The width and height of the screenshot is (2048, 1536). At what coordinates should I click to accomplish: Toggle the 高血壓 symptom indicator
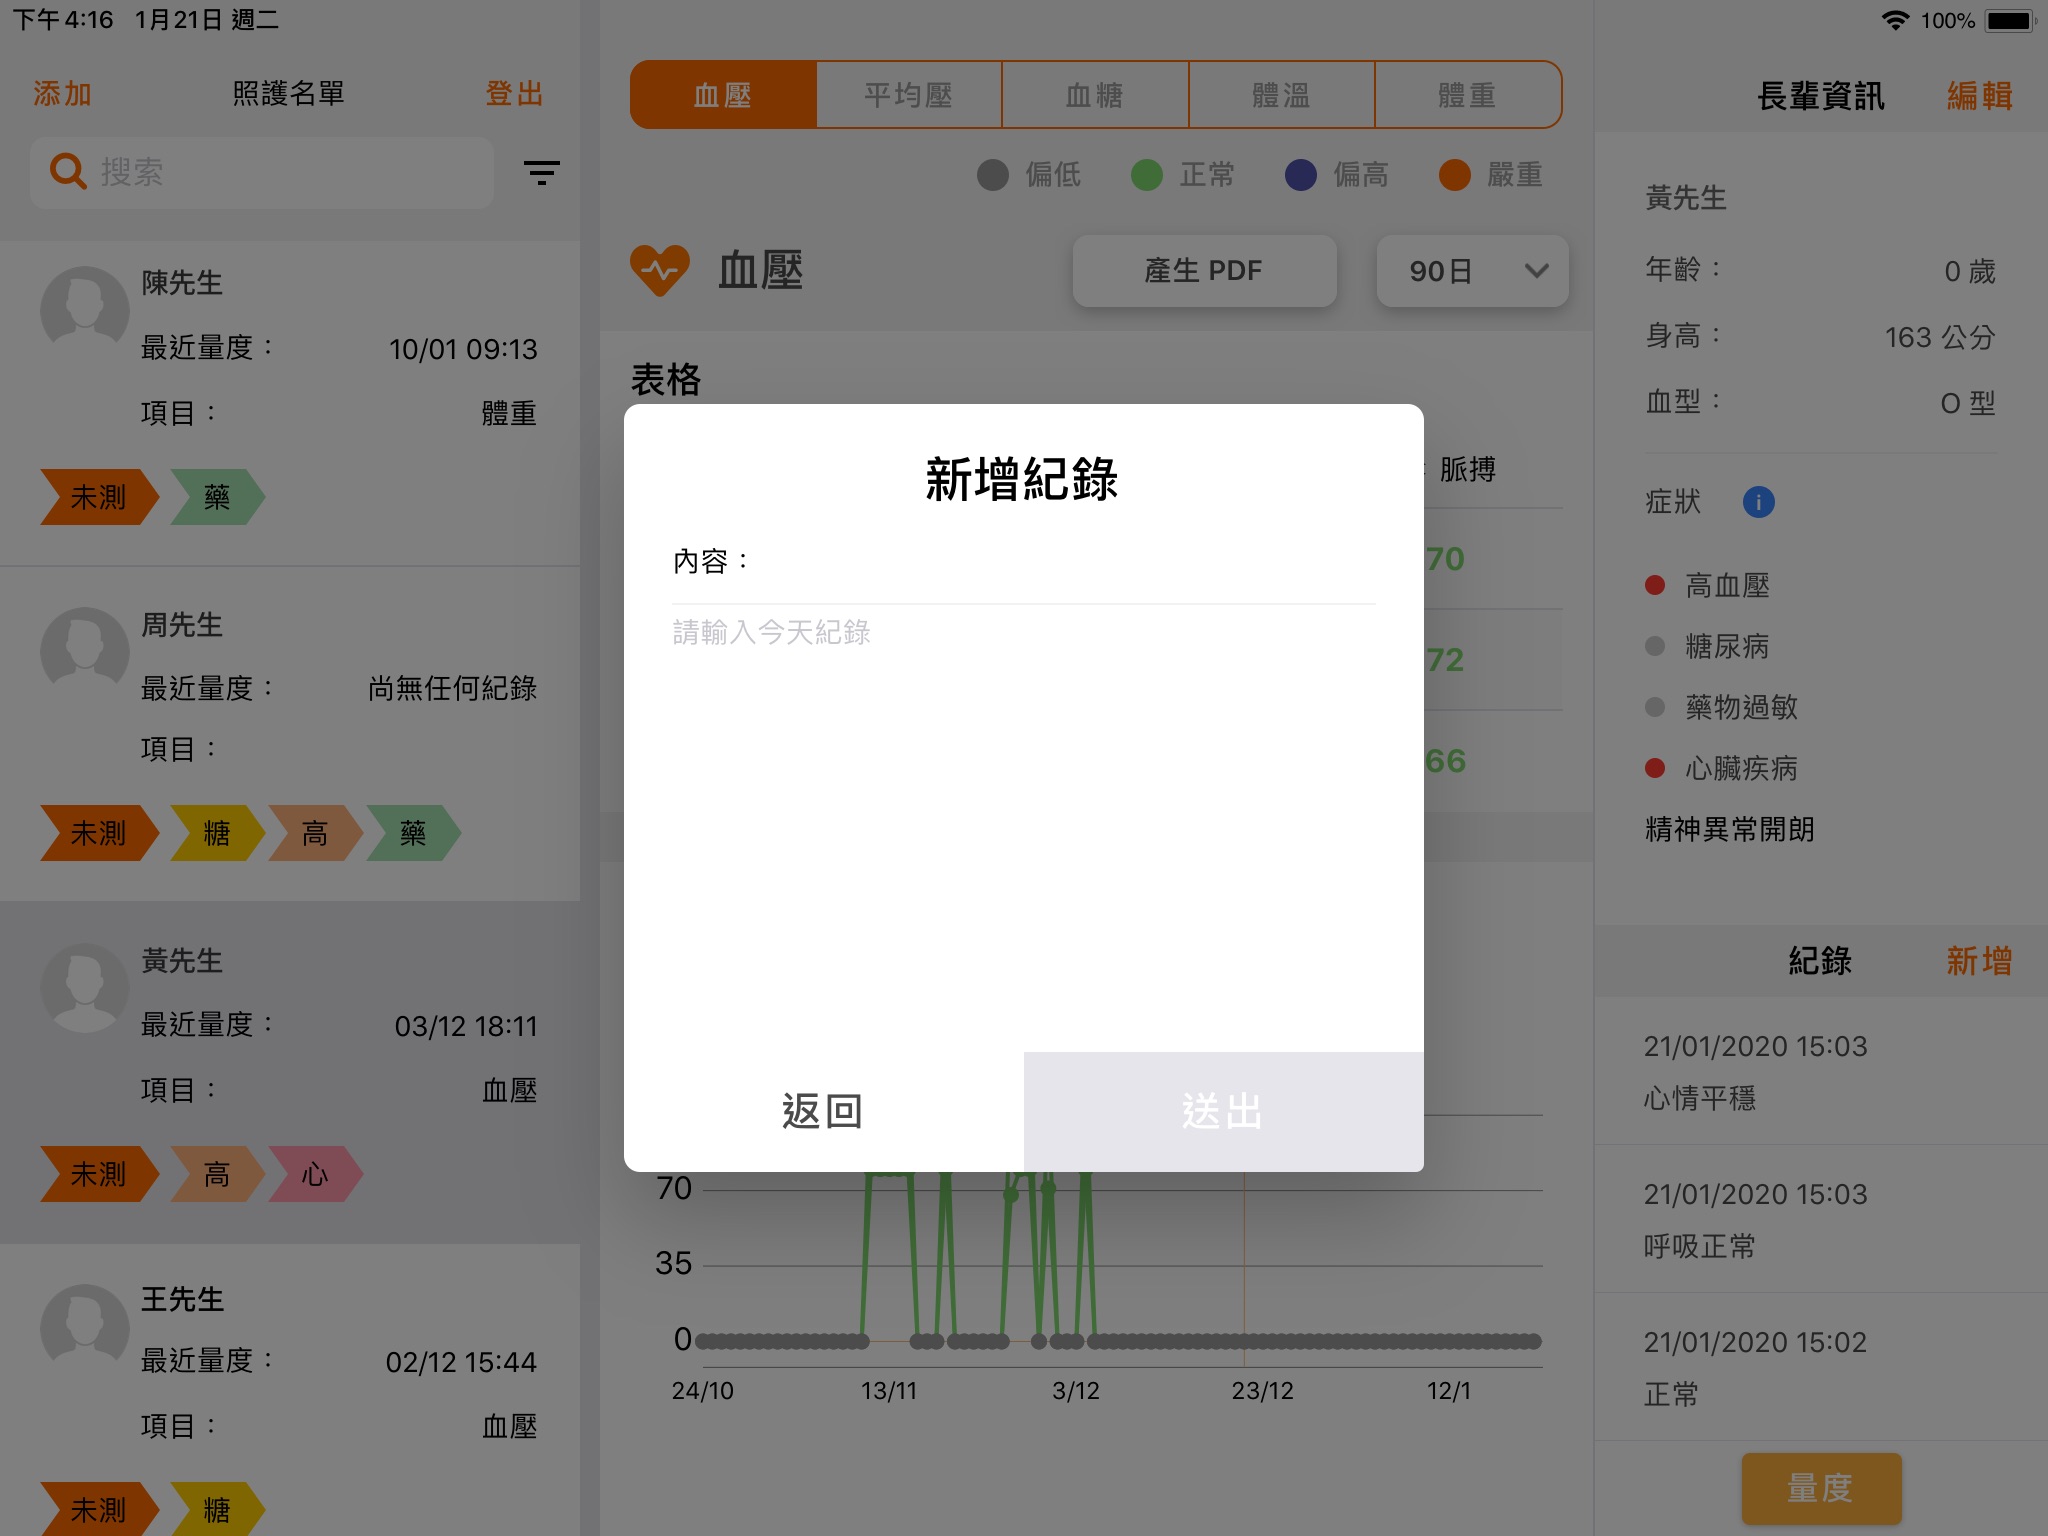(1655, 586)
